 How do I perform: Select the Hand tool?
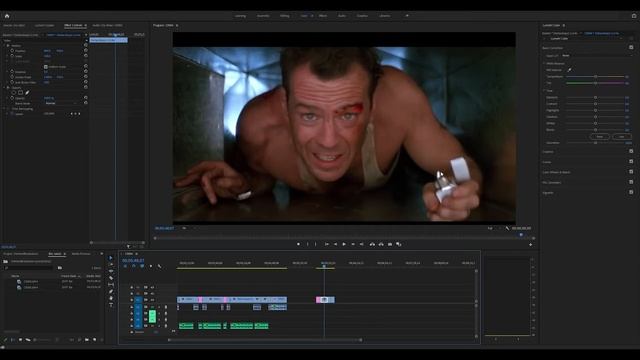pos(111,298)
